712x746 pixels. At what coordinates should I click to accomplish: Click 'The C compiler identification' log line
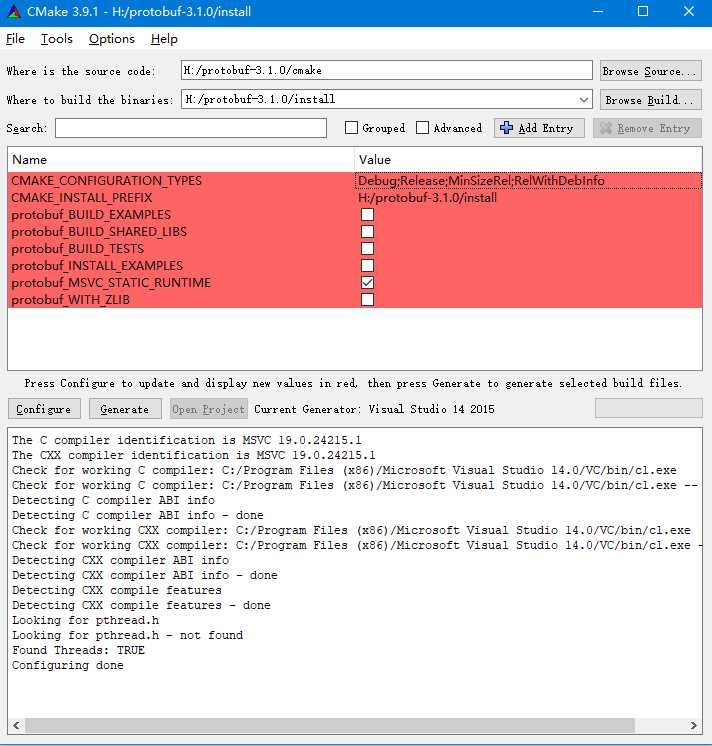pyautogui.click(x=186, y=440)
